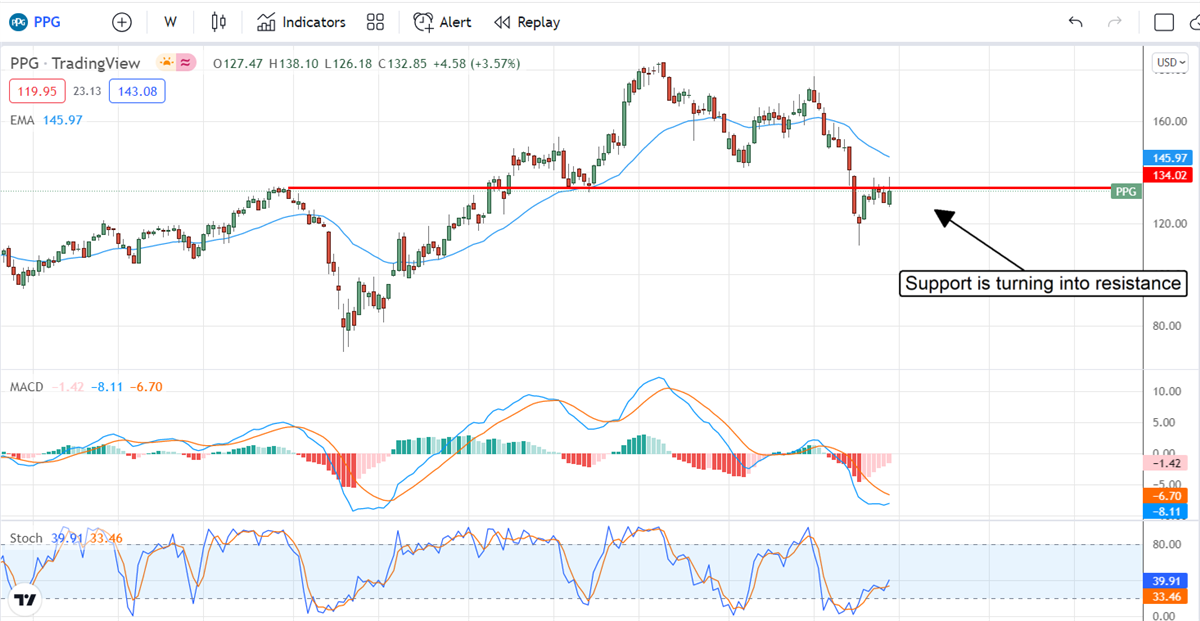Select the Stoch indicator legend
Screen dimensions: 1200x621
(26, 538)
